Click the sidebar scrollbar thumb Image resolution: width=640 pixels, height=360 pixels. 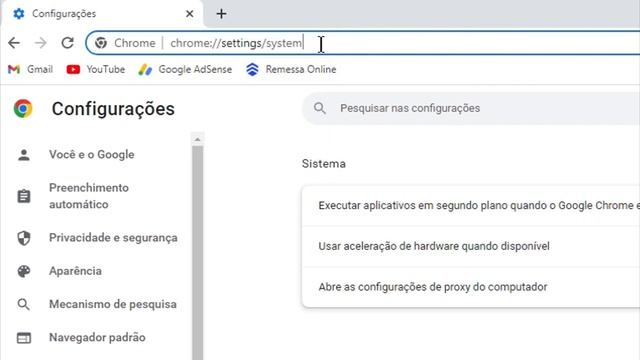198,253
